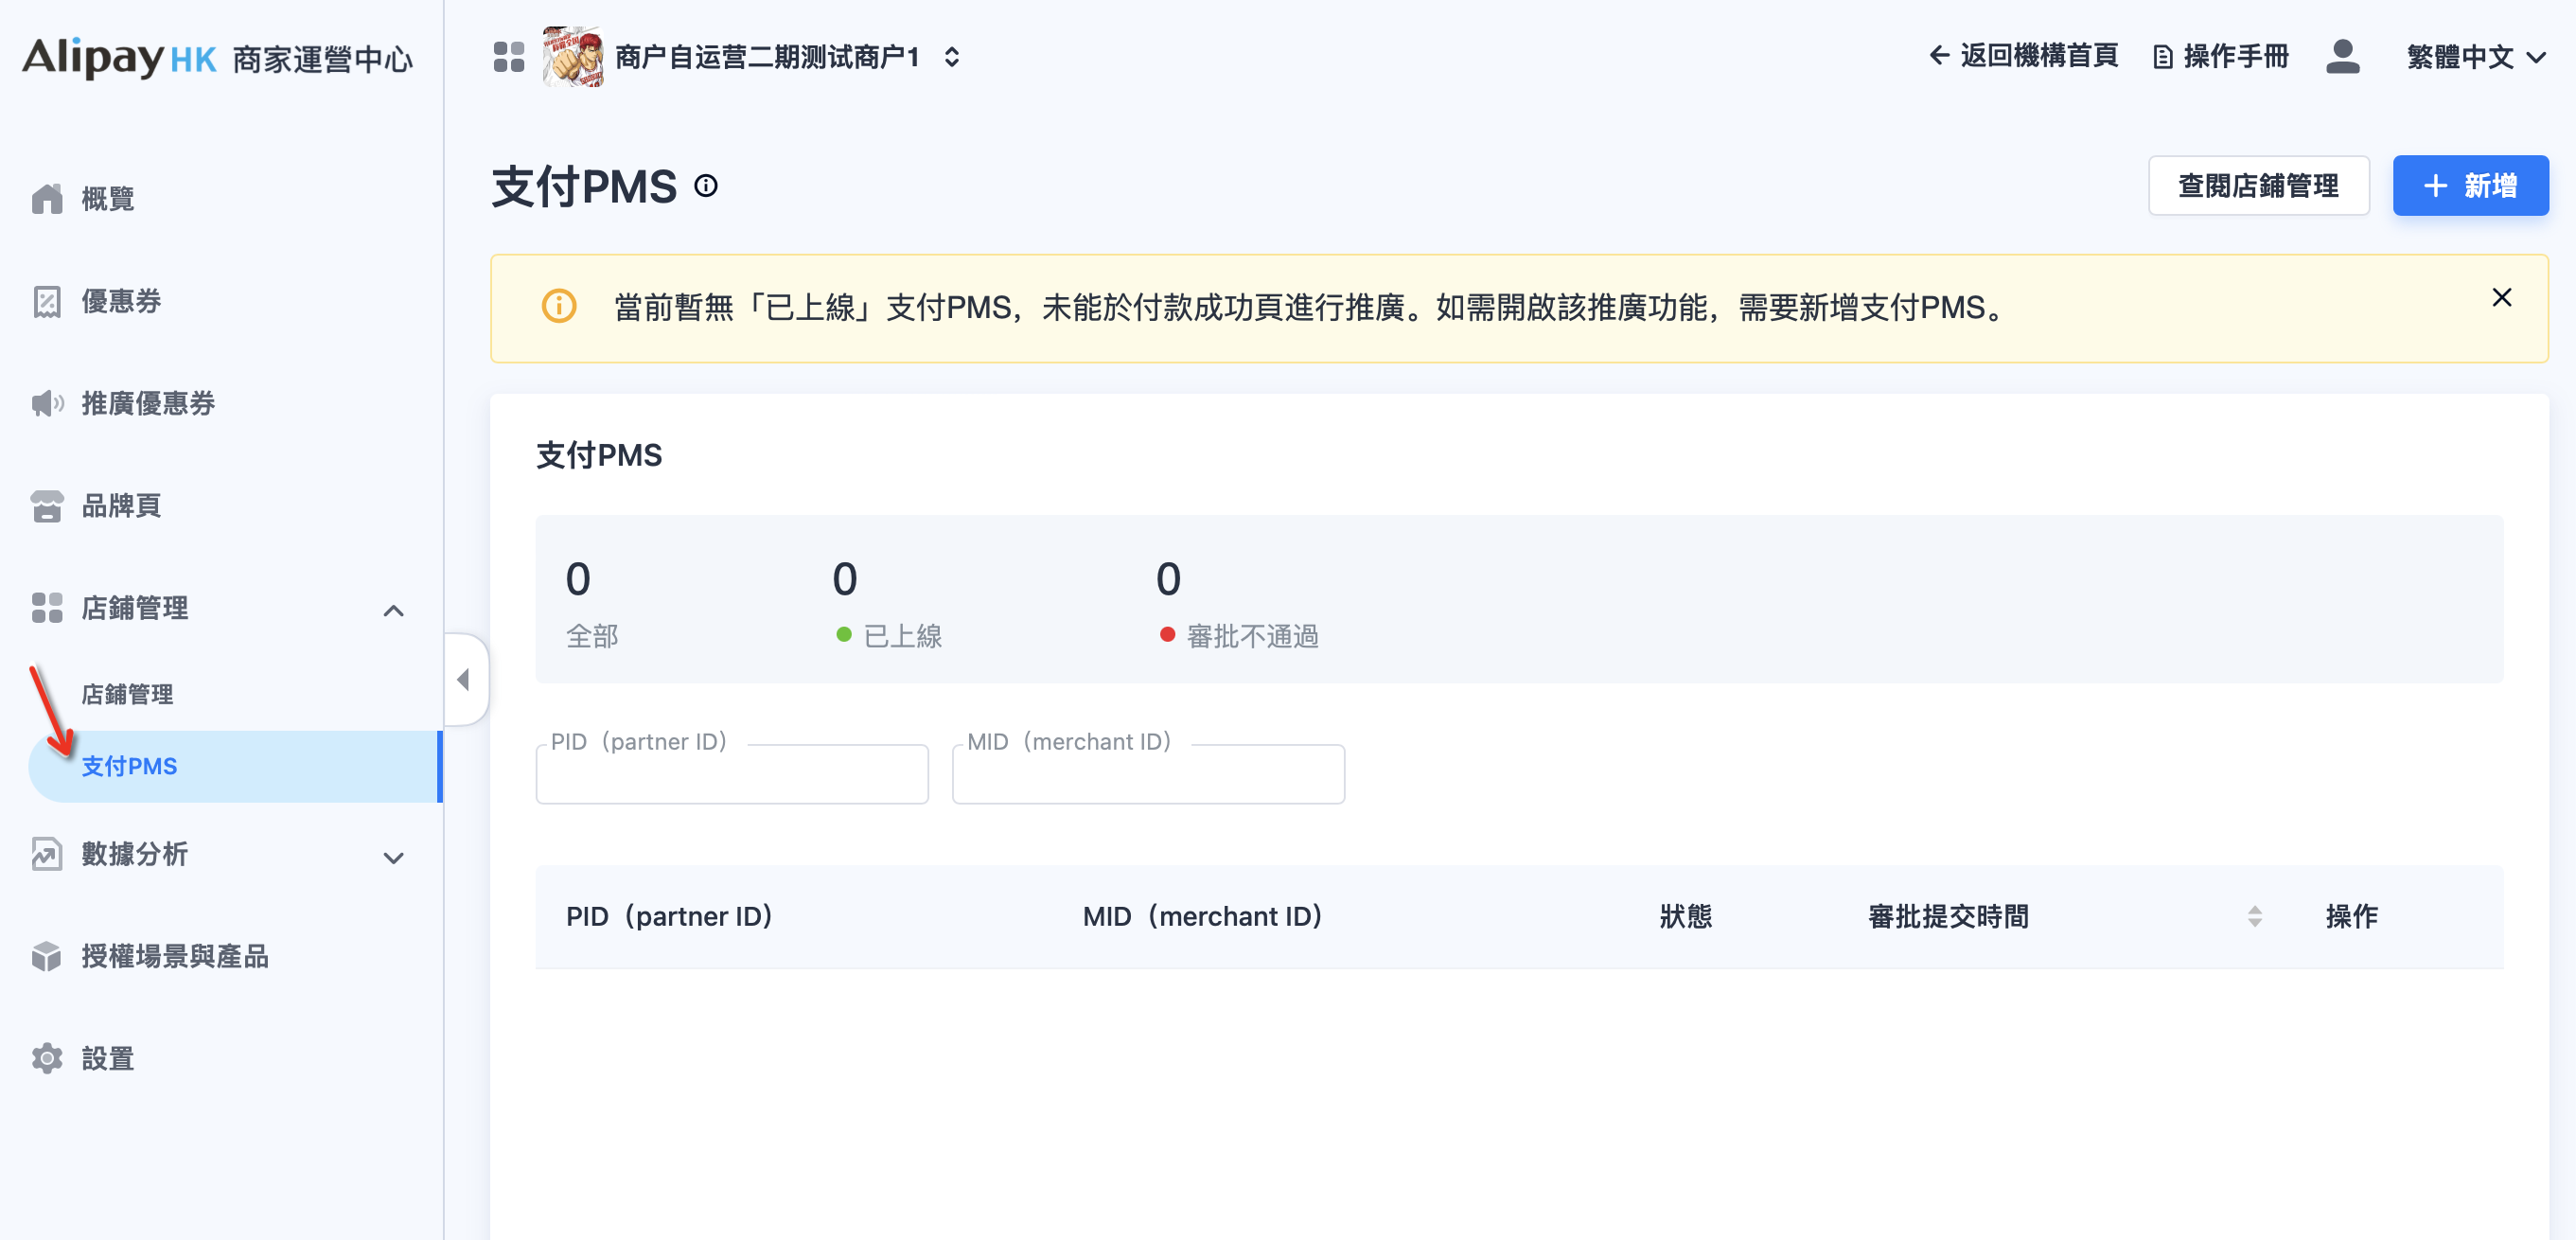Filter by the 審批不通過 status

1237,603
